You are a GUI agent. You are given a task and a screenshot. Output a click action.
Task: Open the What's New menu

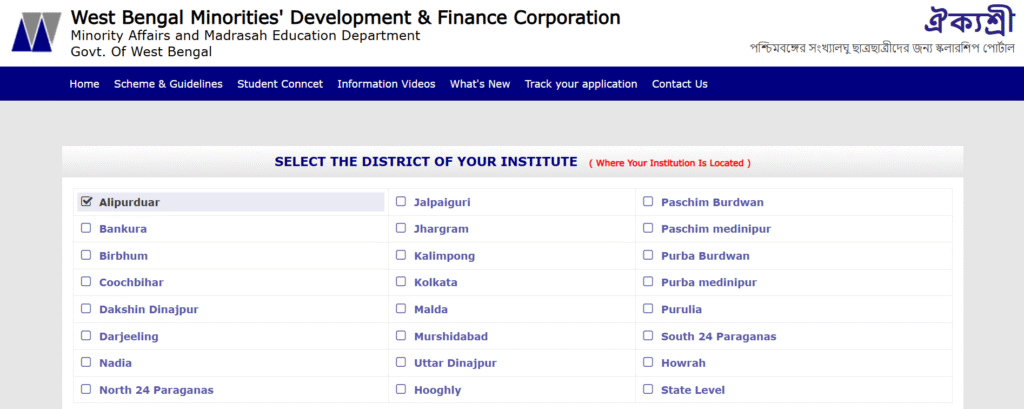(480, 84)
